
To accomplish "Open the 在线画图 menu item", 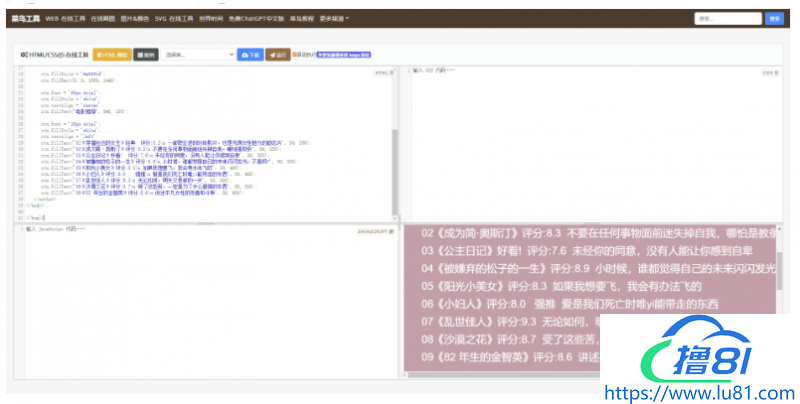I will pyautogui.click(x=105, y=18).
